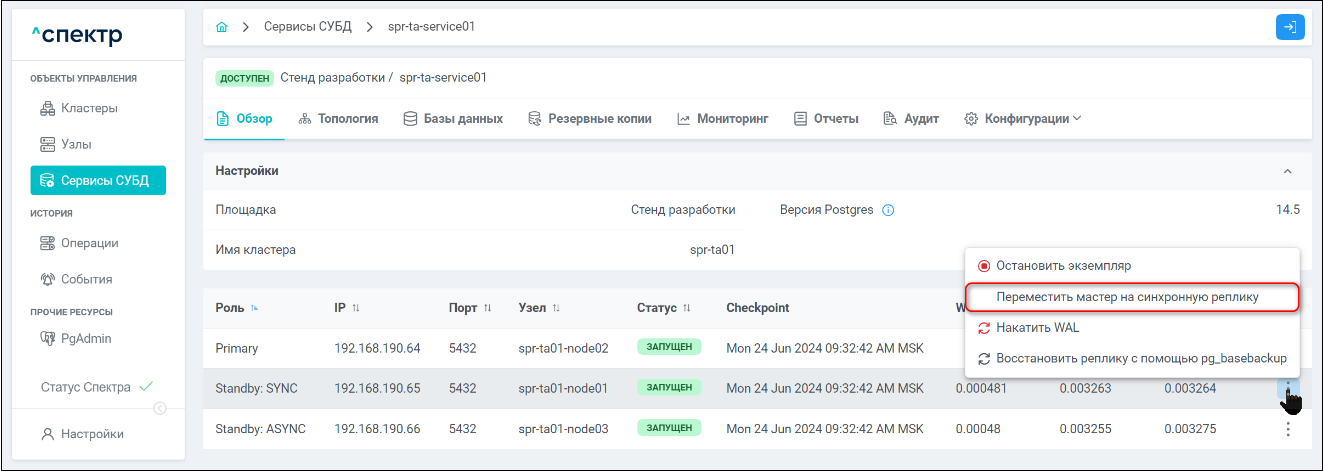
Task: Sort the table by Role column
Action: [x=254, y=308]
